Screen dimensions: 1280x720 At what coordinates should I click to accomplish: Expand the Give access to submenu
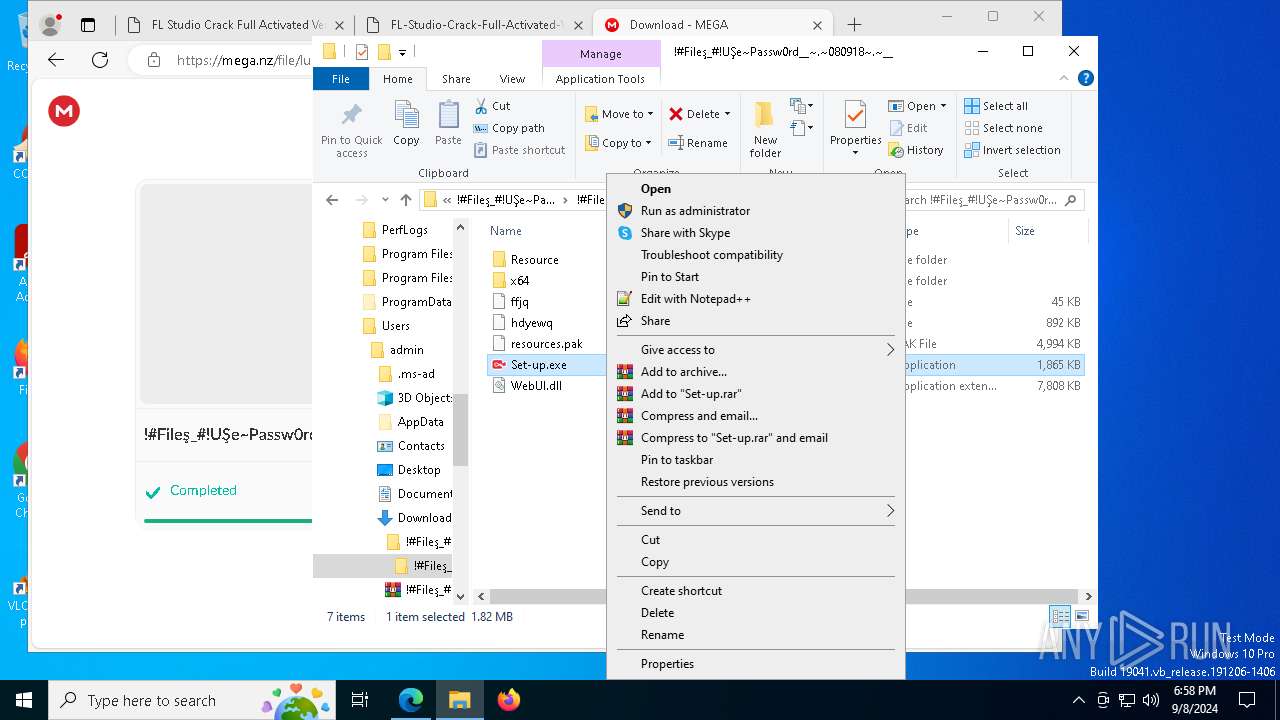coord(755,350)
